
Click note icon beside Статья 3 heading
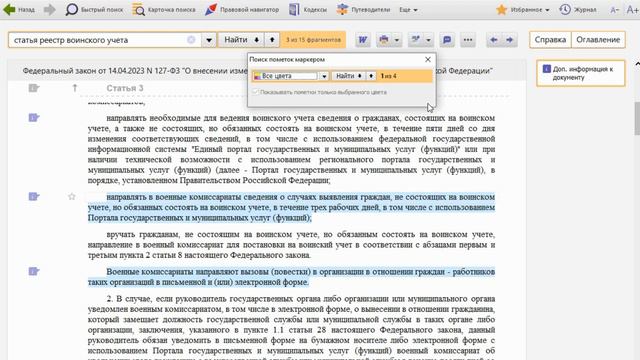coord(34,88)
